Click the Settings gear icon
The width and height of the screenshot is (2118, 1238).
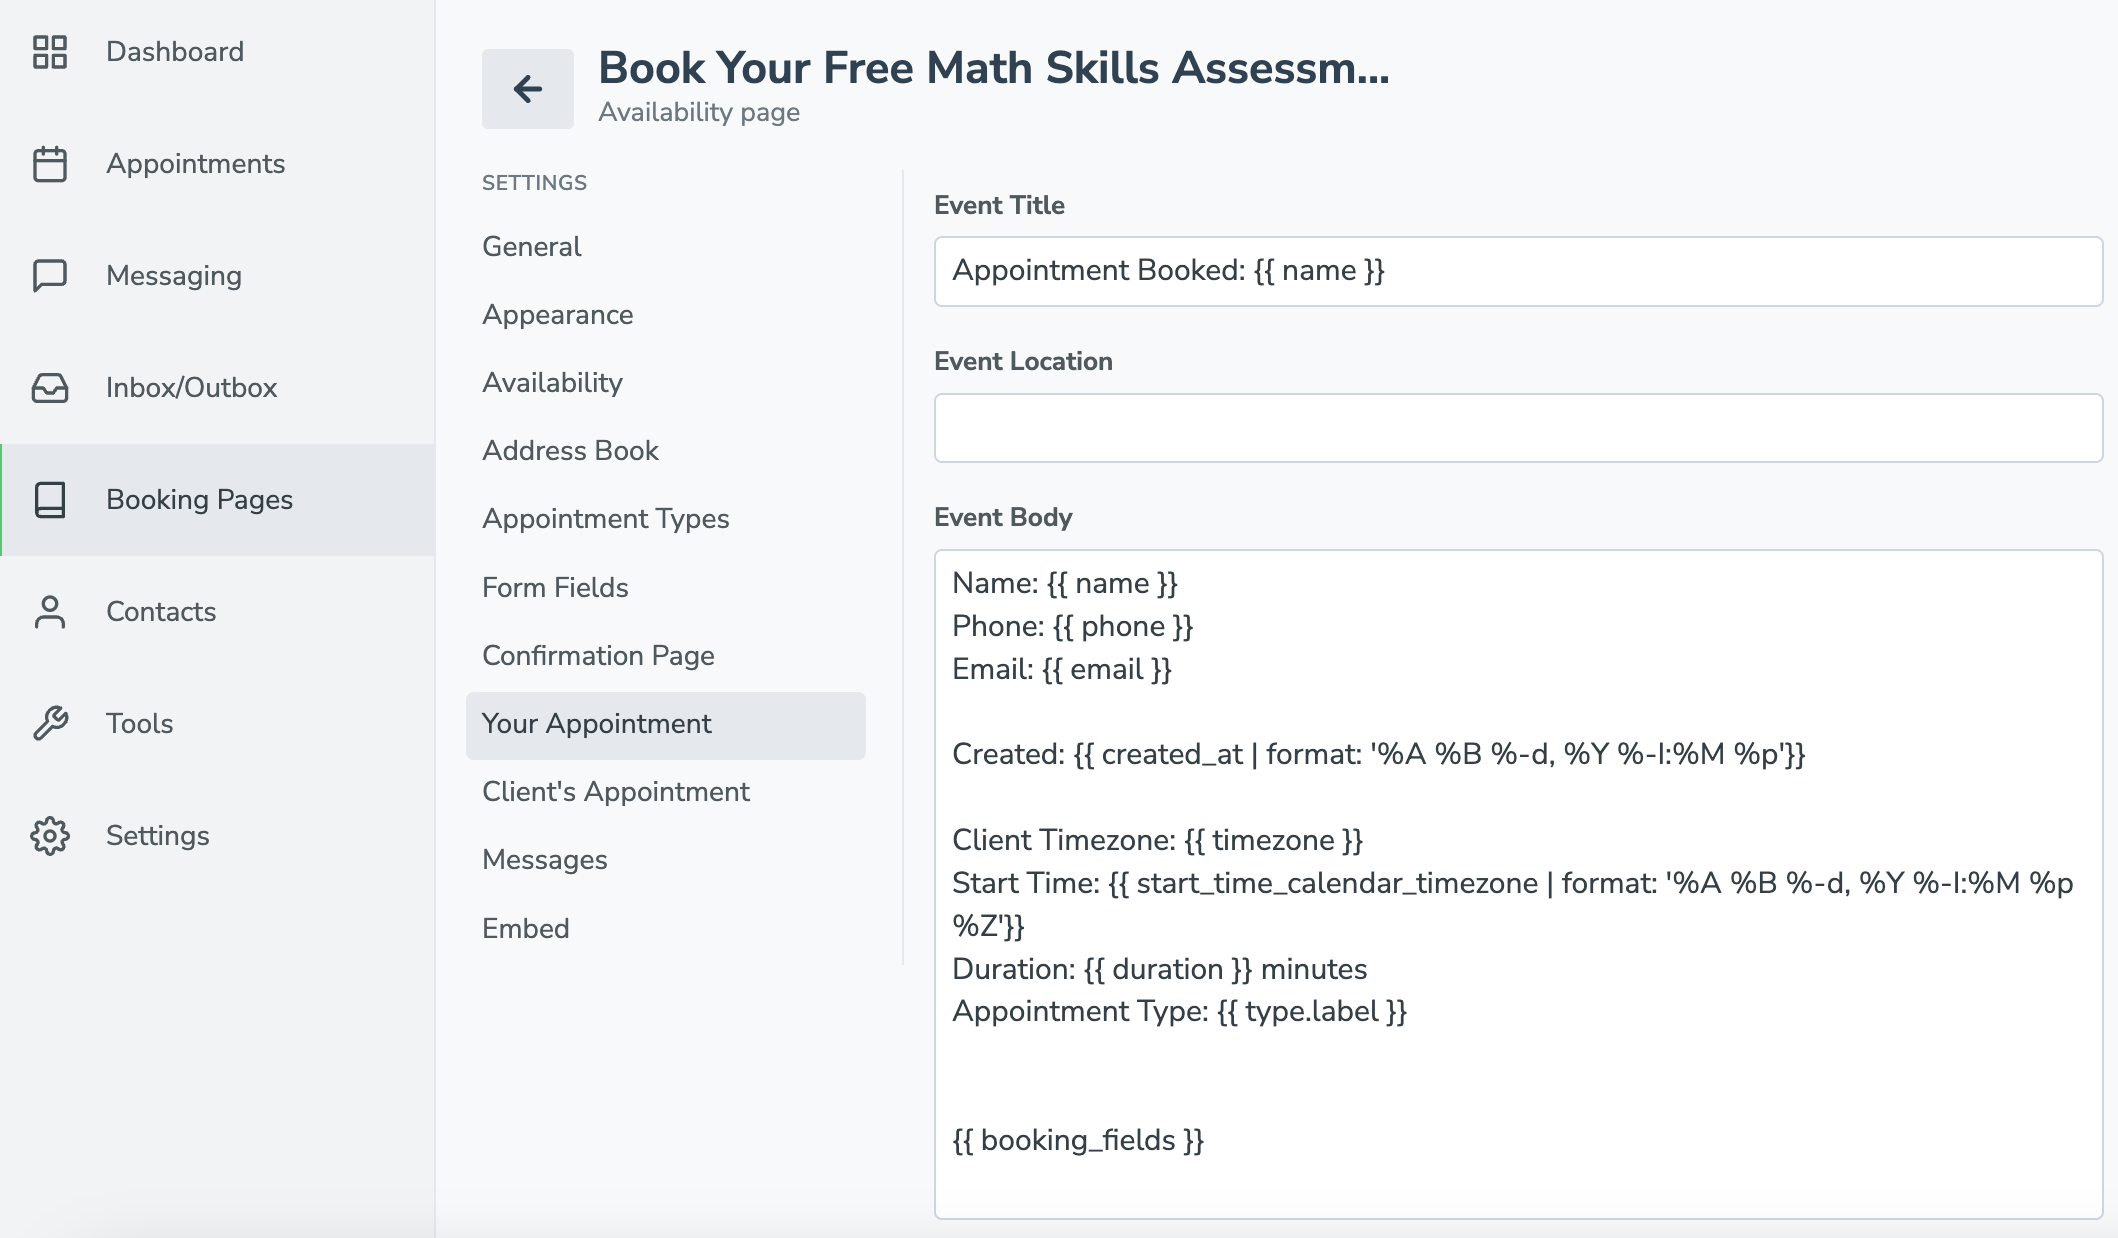tap(50, 836)
